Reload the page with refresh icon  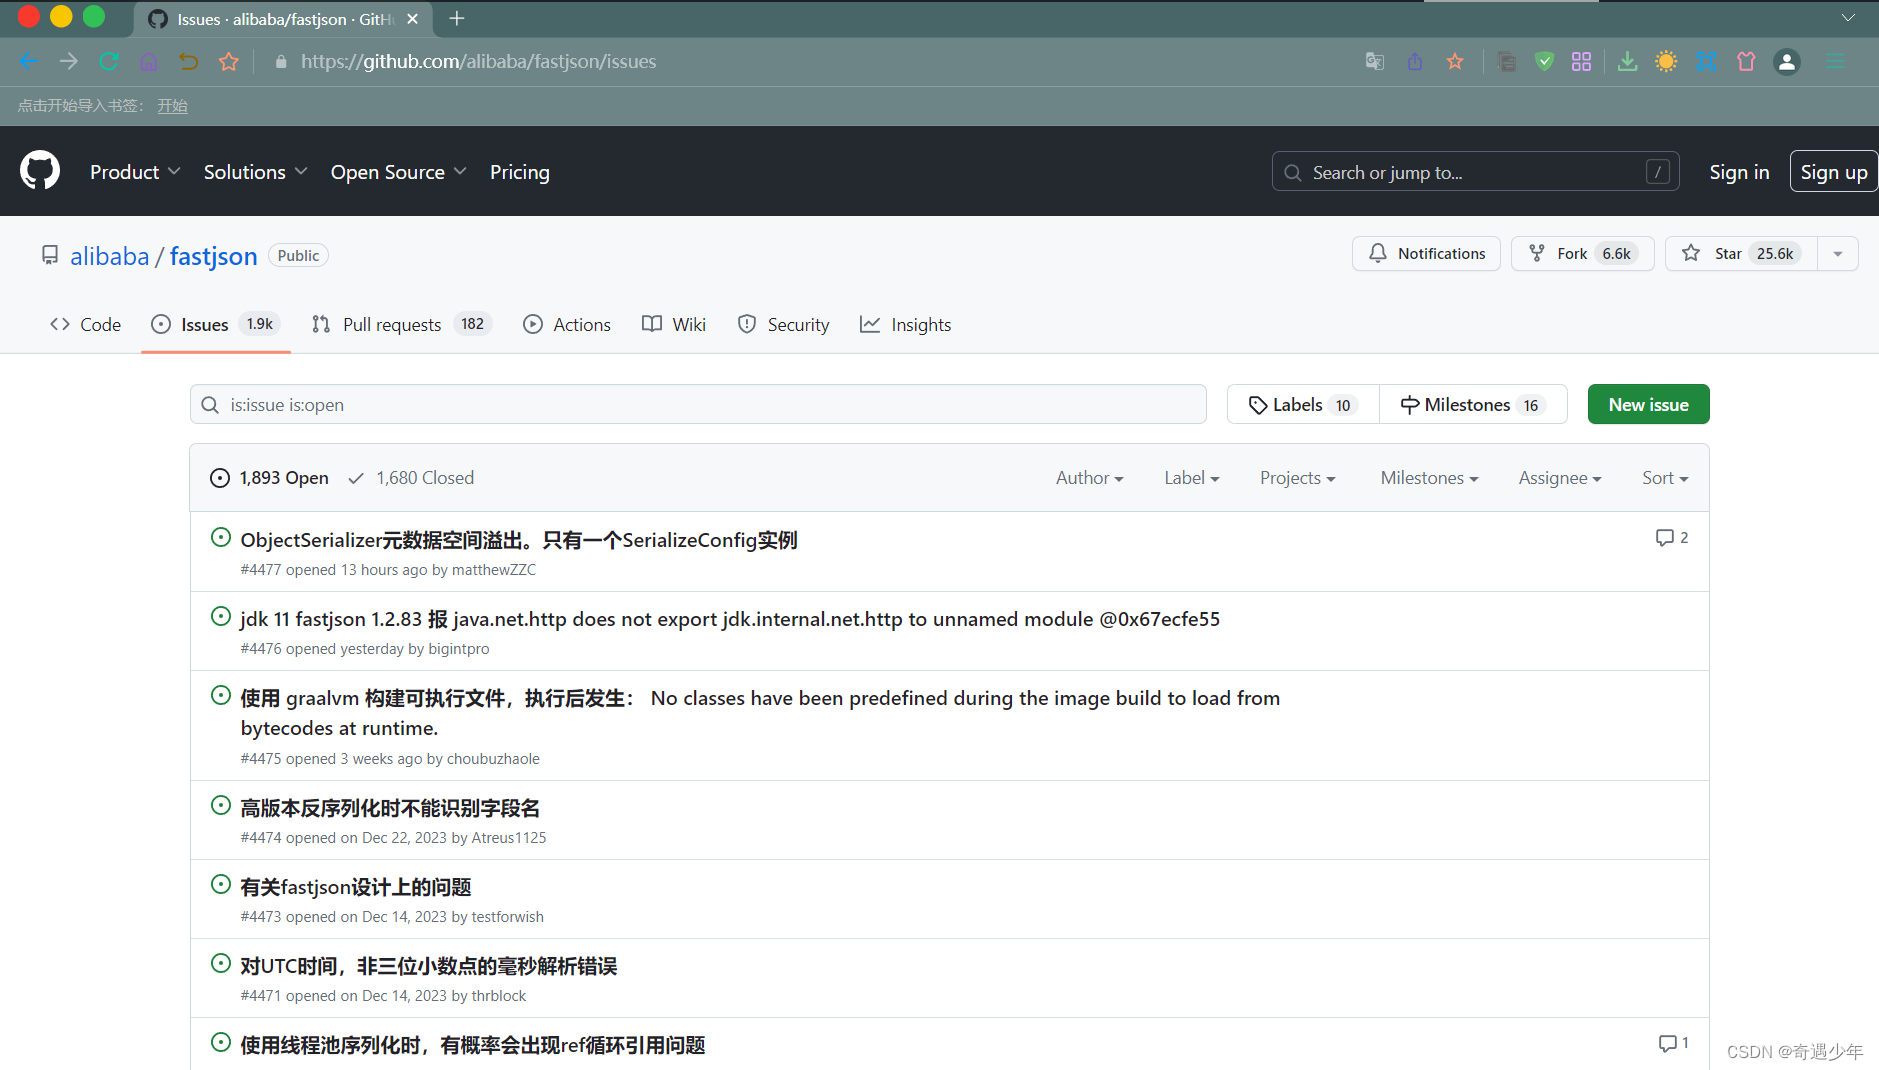tap(109, 61)
